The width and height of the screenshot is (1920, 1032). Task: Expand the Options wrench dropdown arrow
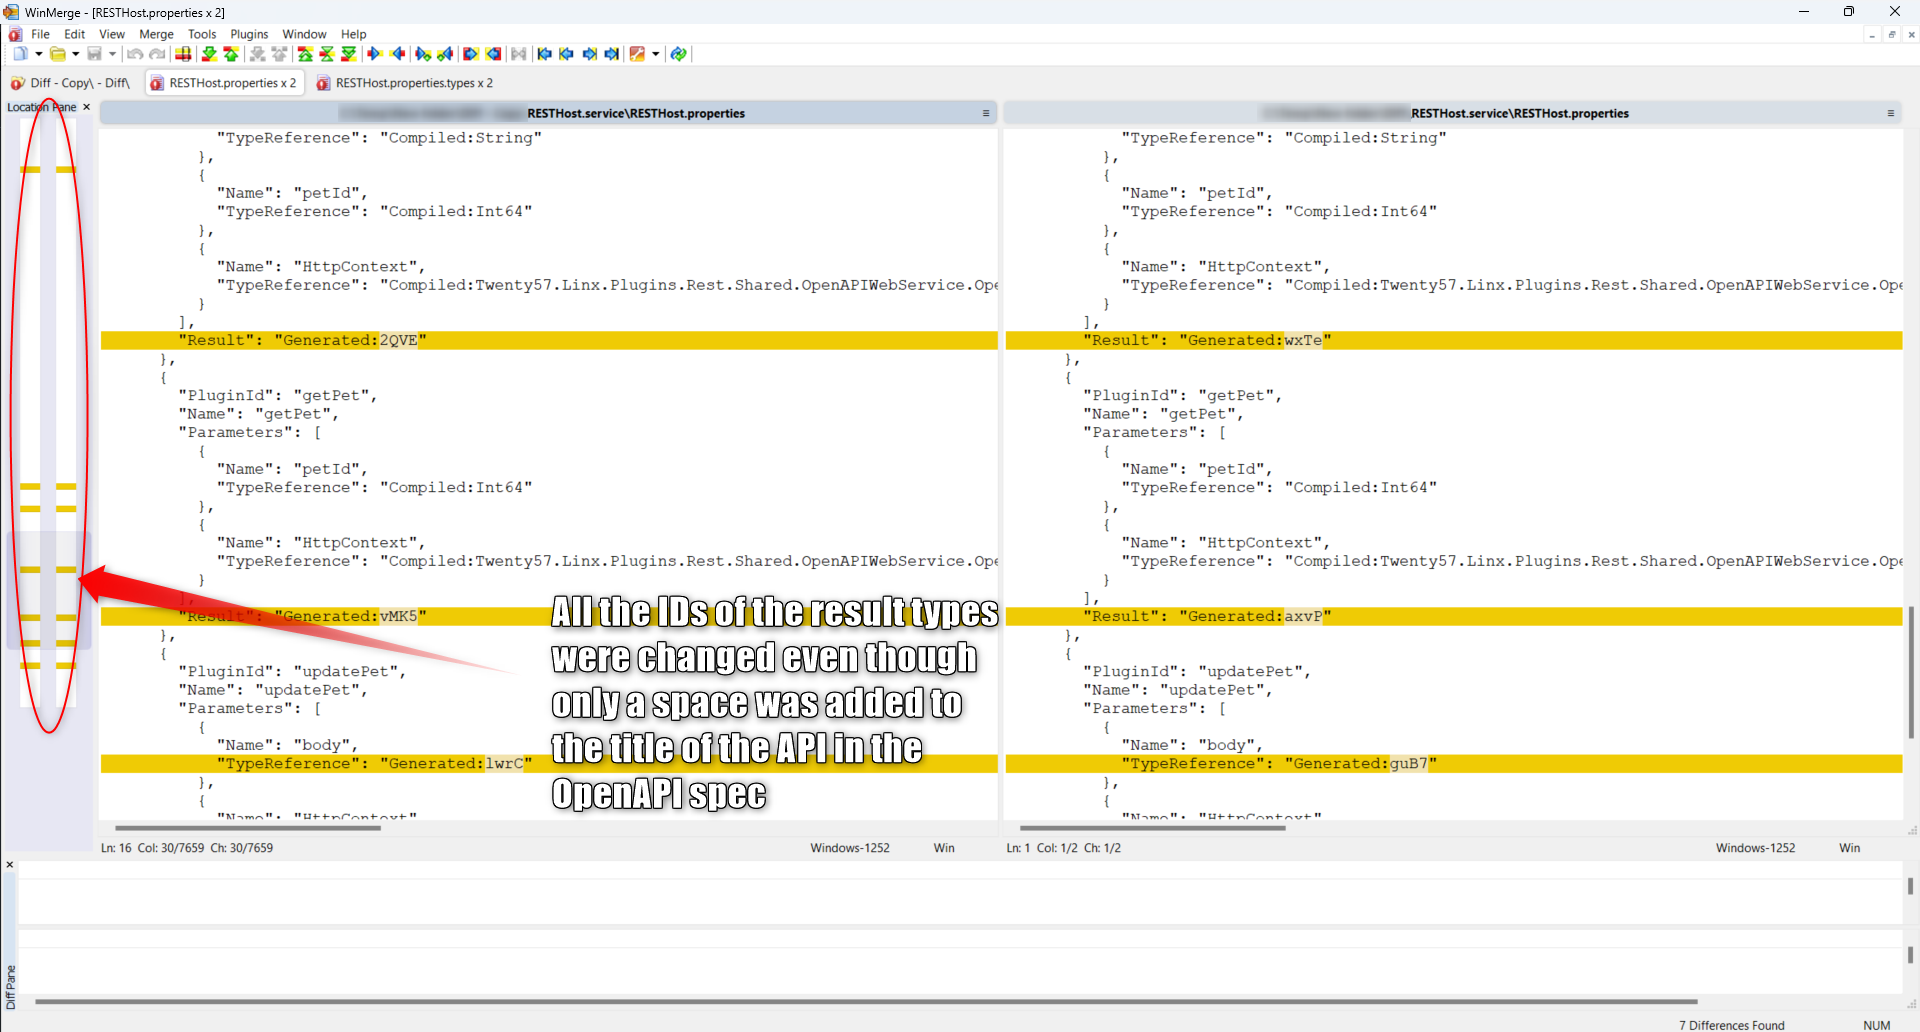(656, 54)
